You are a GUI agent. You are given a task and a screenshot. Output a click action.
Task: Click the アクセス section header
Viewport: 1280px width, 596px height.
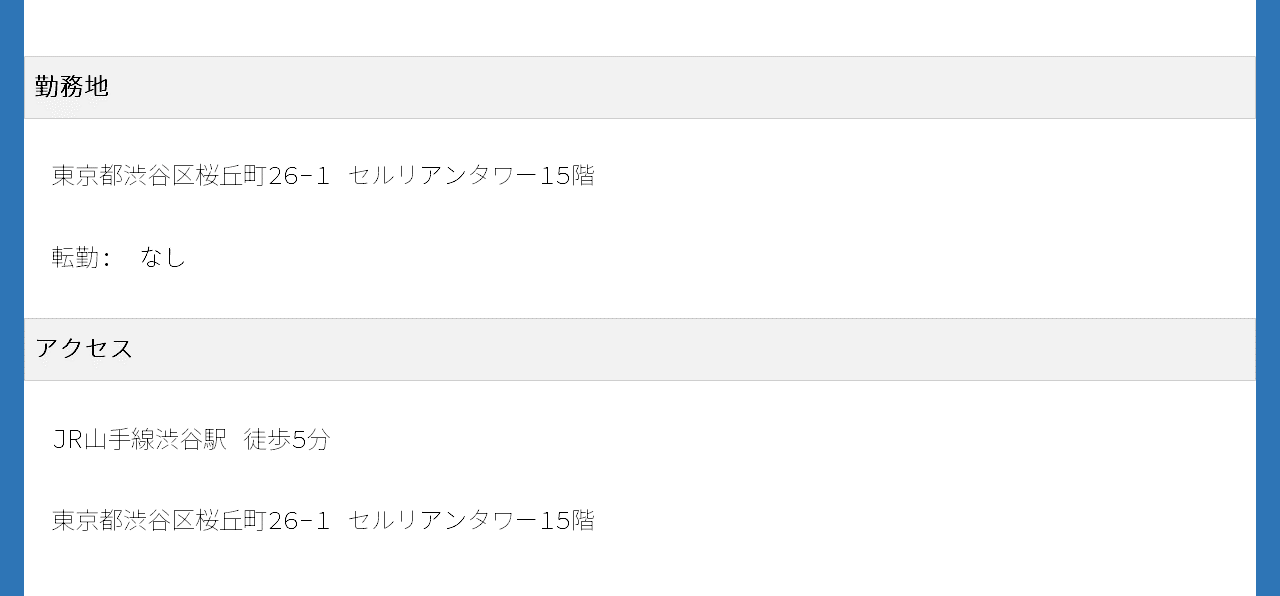(x=640, y=349)
